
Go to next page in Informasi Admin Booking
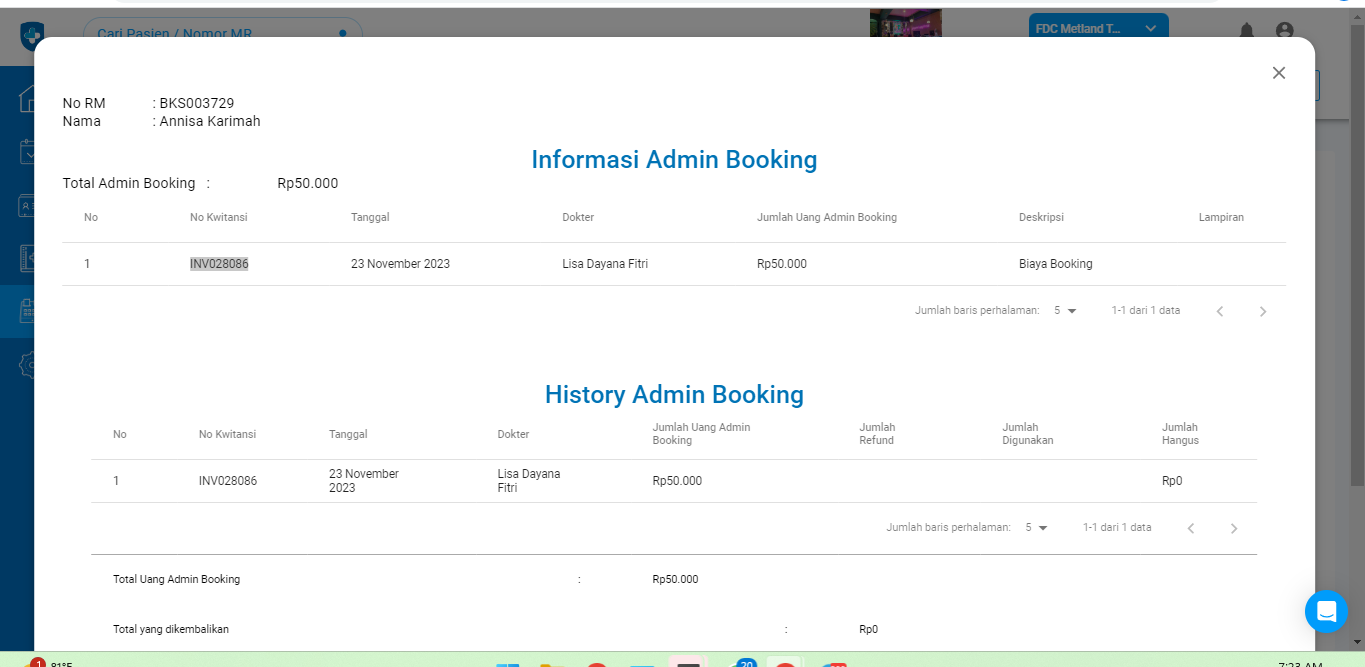[1262, 311]
